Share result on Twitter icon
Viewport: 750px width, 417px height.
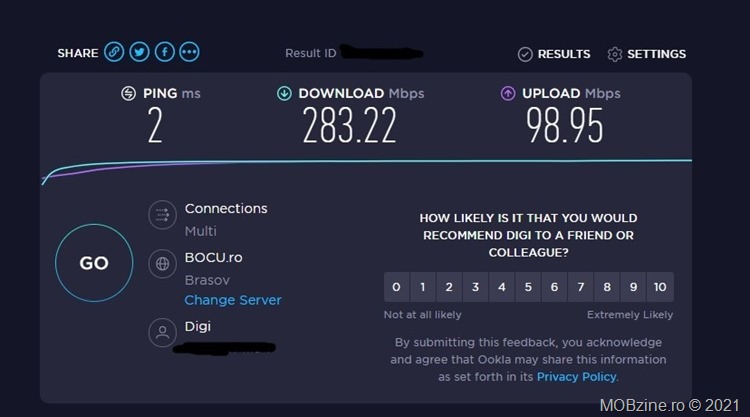pos(139,52)
